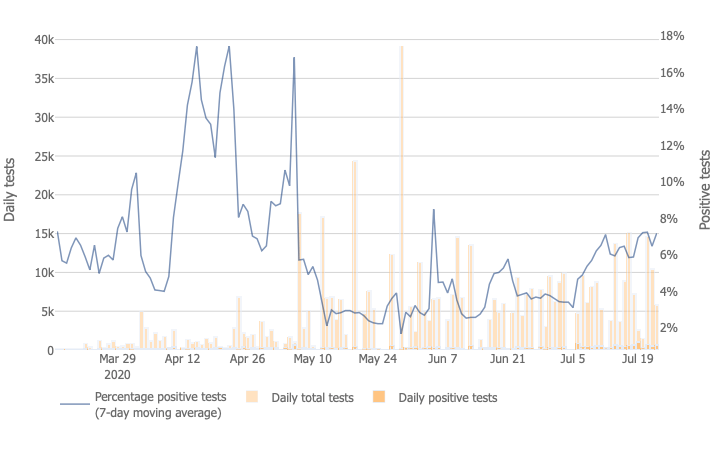The width and height of the screenshot is (720, 450).
Task: Click the tallest daily total tests bar
Action: click(x=401, y=200)
